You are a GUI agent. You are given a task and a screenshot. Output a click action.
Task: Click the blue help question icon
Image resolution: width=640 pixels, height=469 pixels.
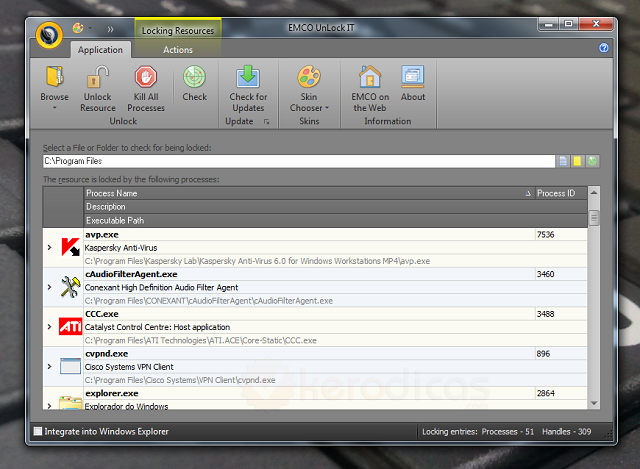pos(604,48)
